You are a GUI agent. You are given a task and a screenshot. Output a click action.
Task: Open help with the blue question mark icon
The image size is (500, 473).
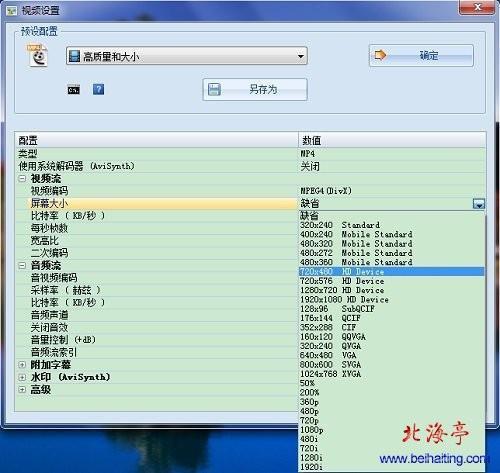98,89
